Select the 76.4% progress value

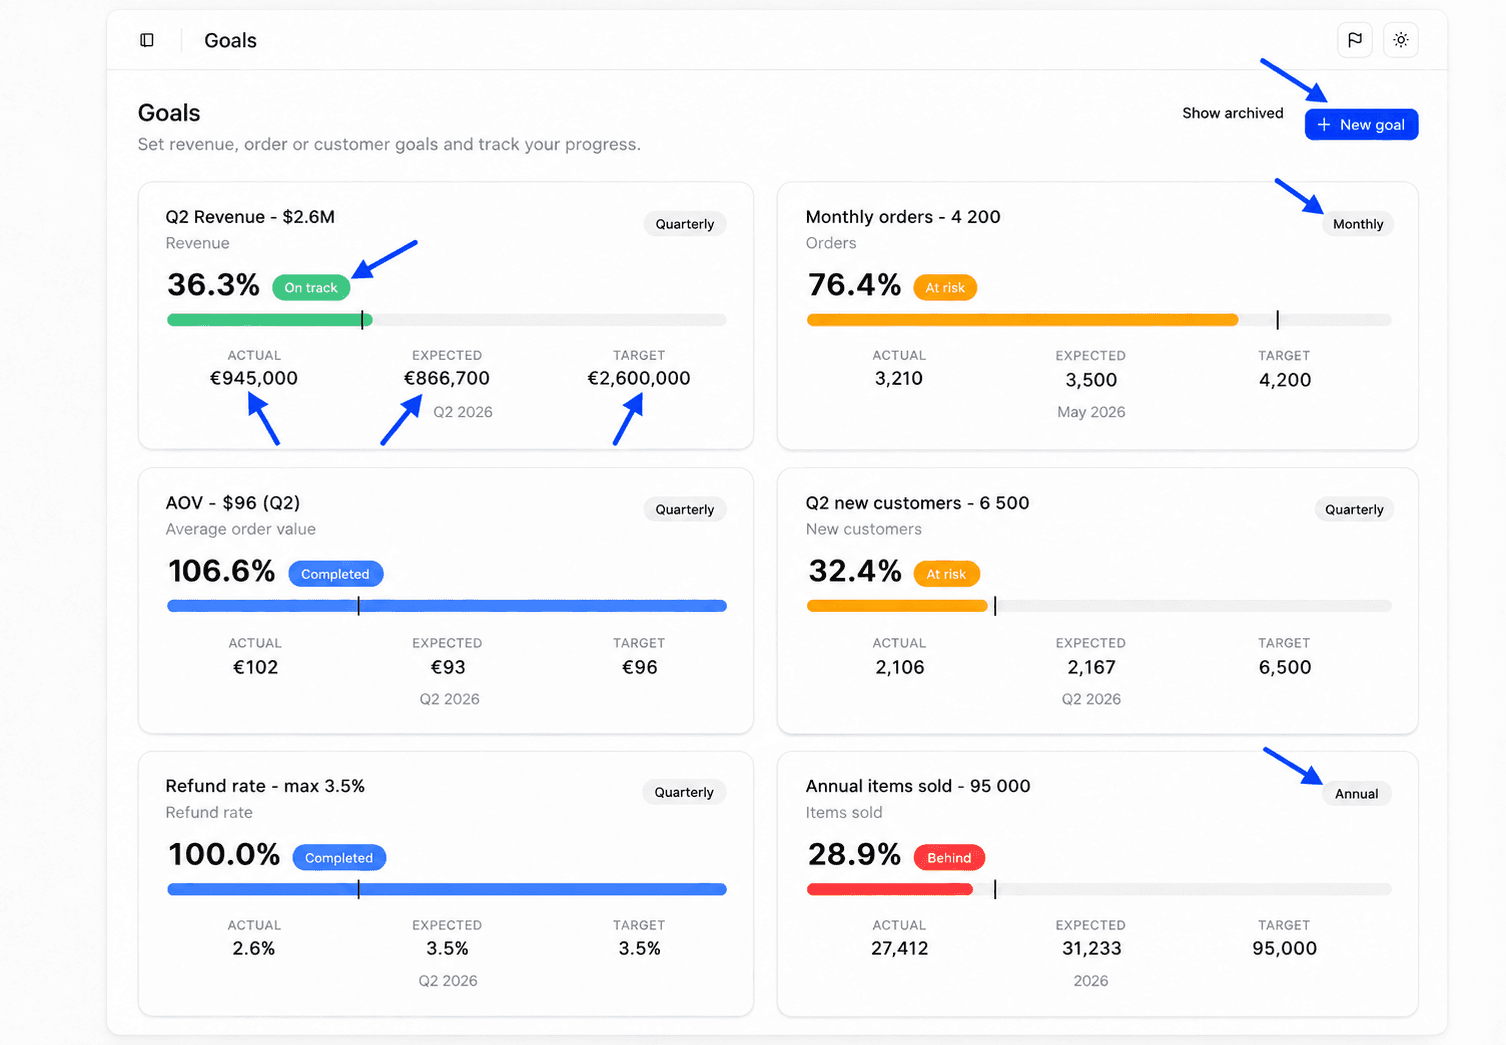click(855, 285)
